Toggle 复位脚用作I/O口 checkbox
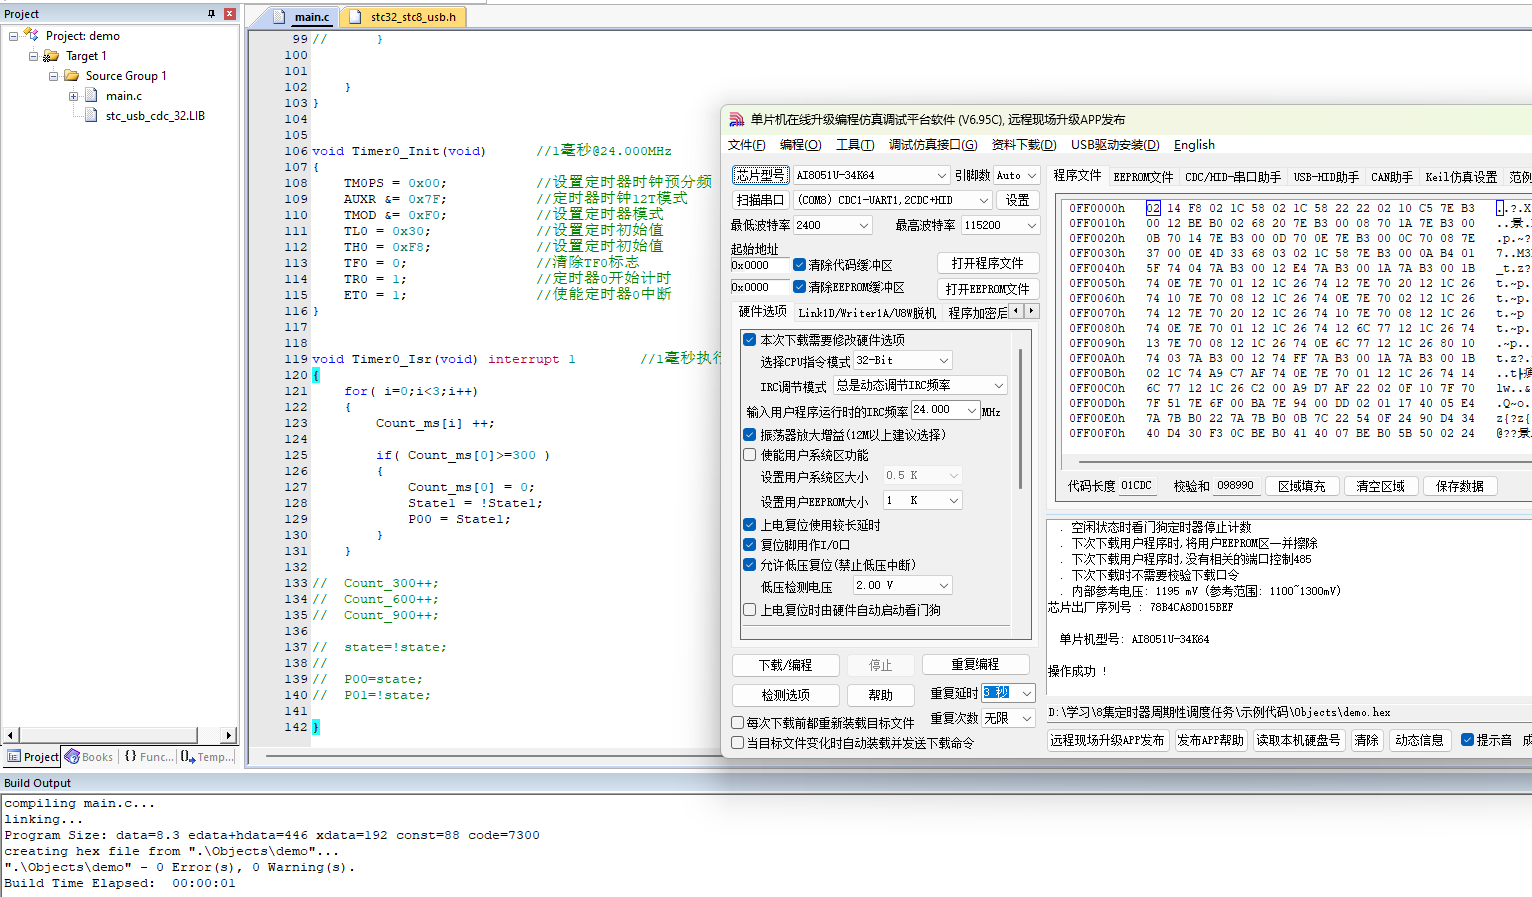 pyautogui.click(x=749, y=545)
